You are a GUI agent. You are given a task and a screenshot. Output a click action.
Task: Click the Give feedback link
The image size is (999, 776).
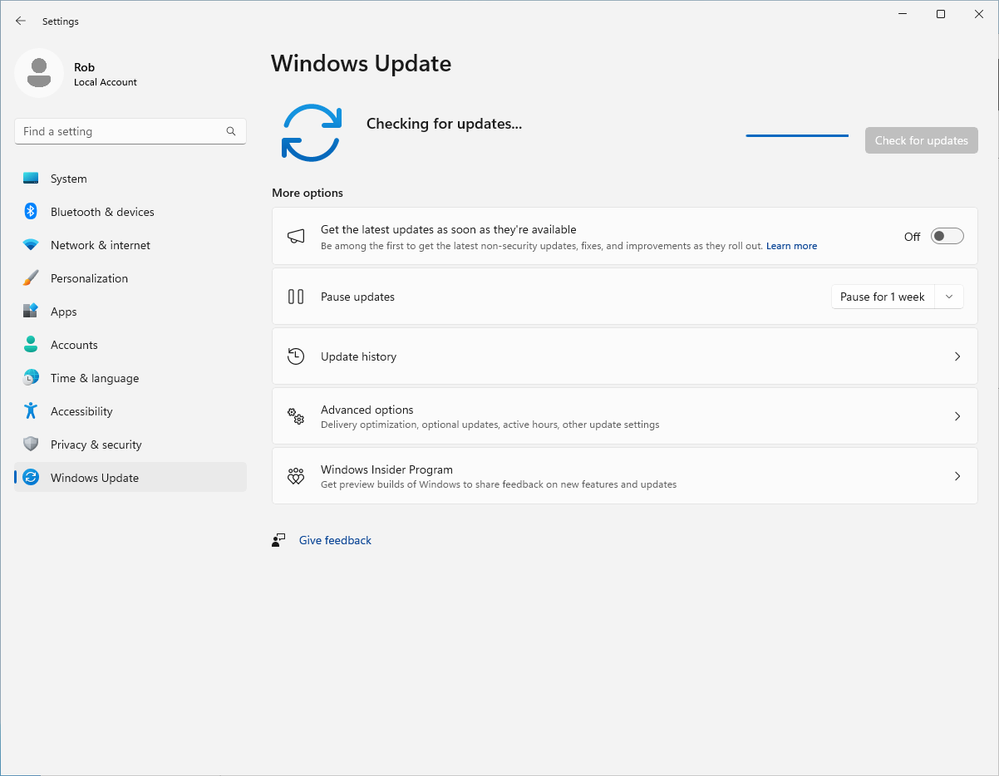click(x=335, y=540)
